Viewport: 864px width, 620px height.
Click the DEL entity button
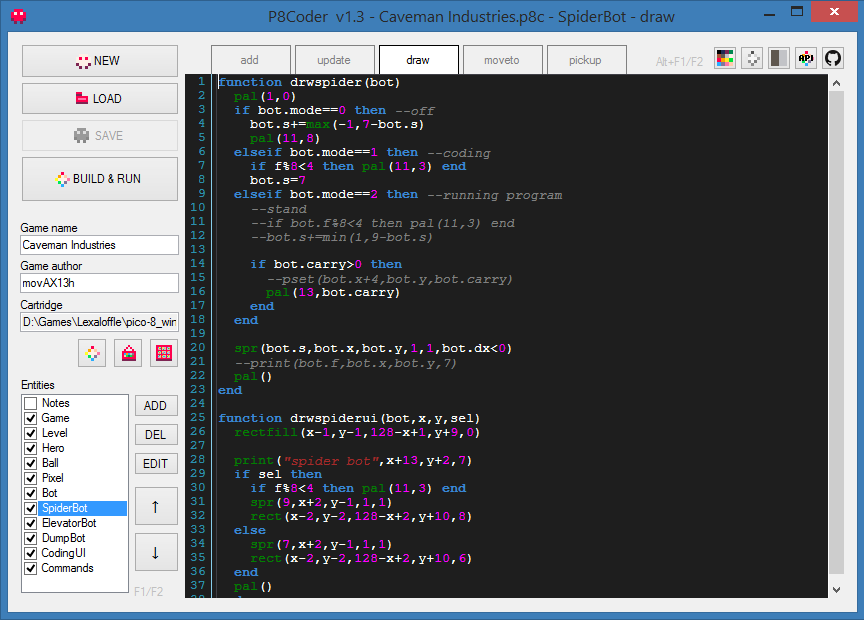pyautogui.click(x=156, y=435)
